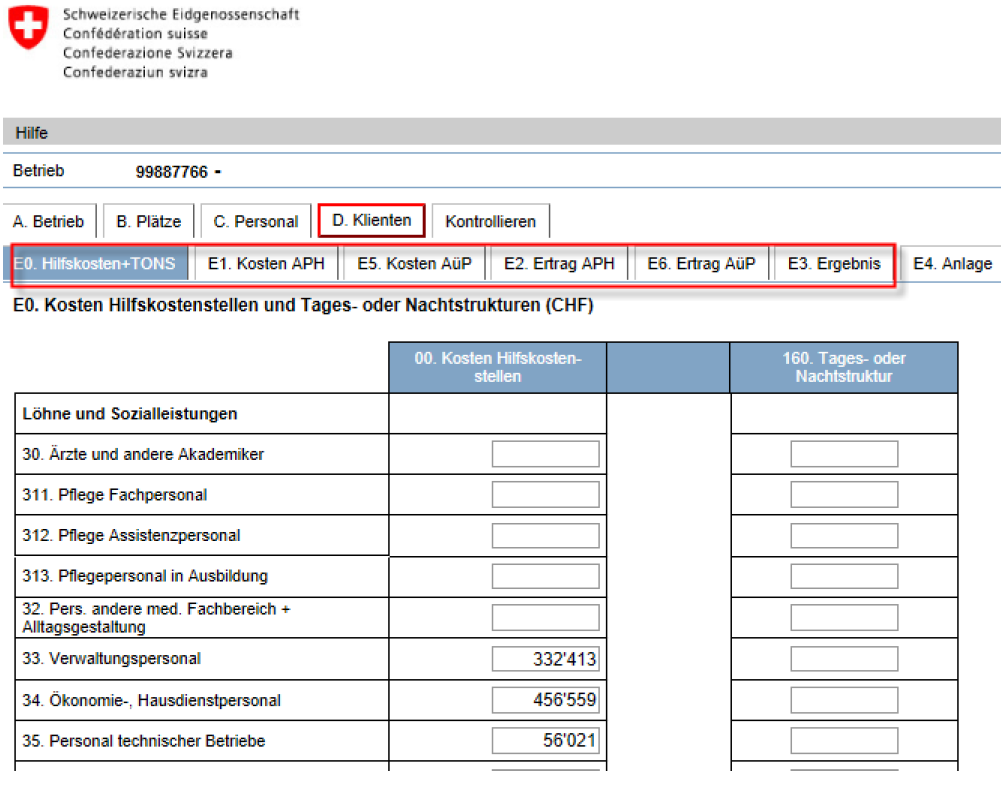This screenshot has width=1006, height=804.
Task: Click Tages- oder Nachtstruktur field for Pflege Assistenzpersonal
Action: click(844, 536)
